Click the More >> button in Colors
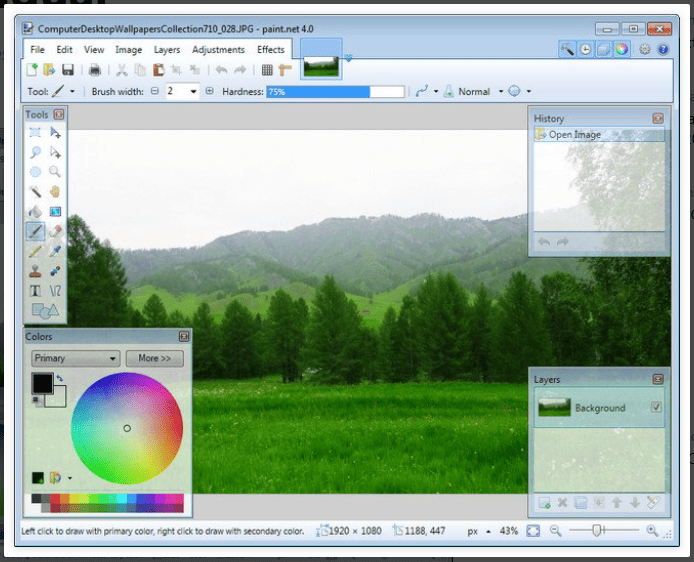This screenshot has width=694, height=562. click(154, 358)
